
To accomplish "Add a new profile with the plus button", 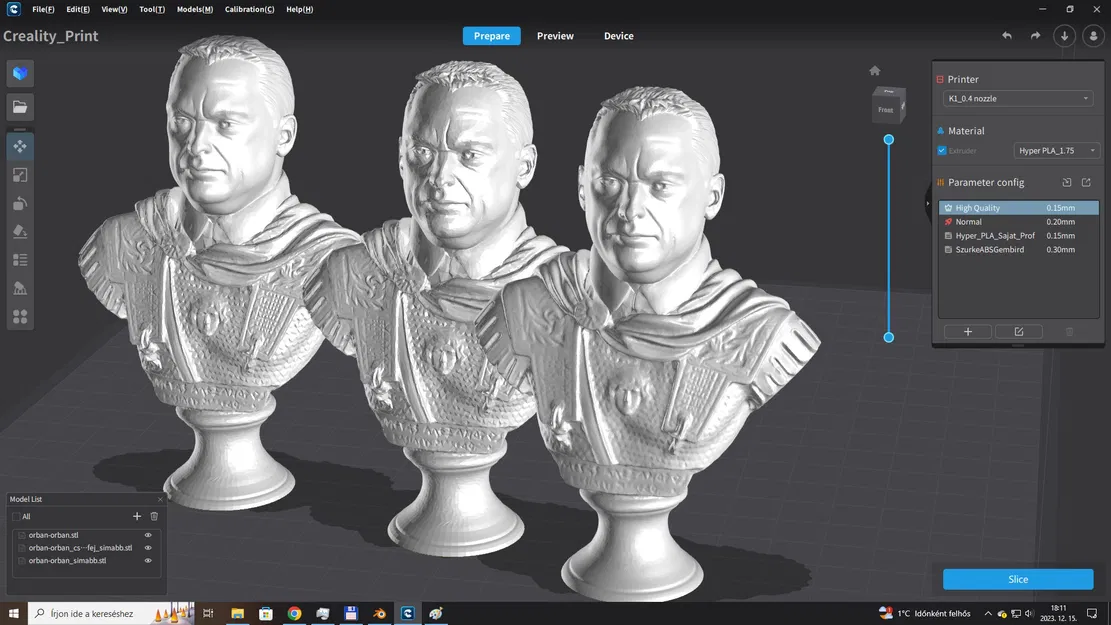I will coord(967,331).
